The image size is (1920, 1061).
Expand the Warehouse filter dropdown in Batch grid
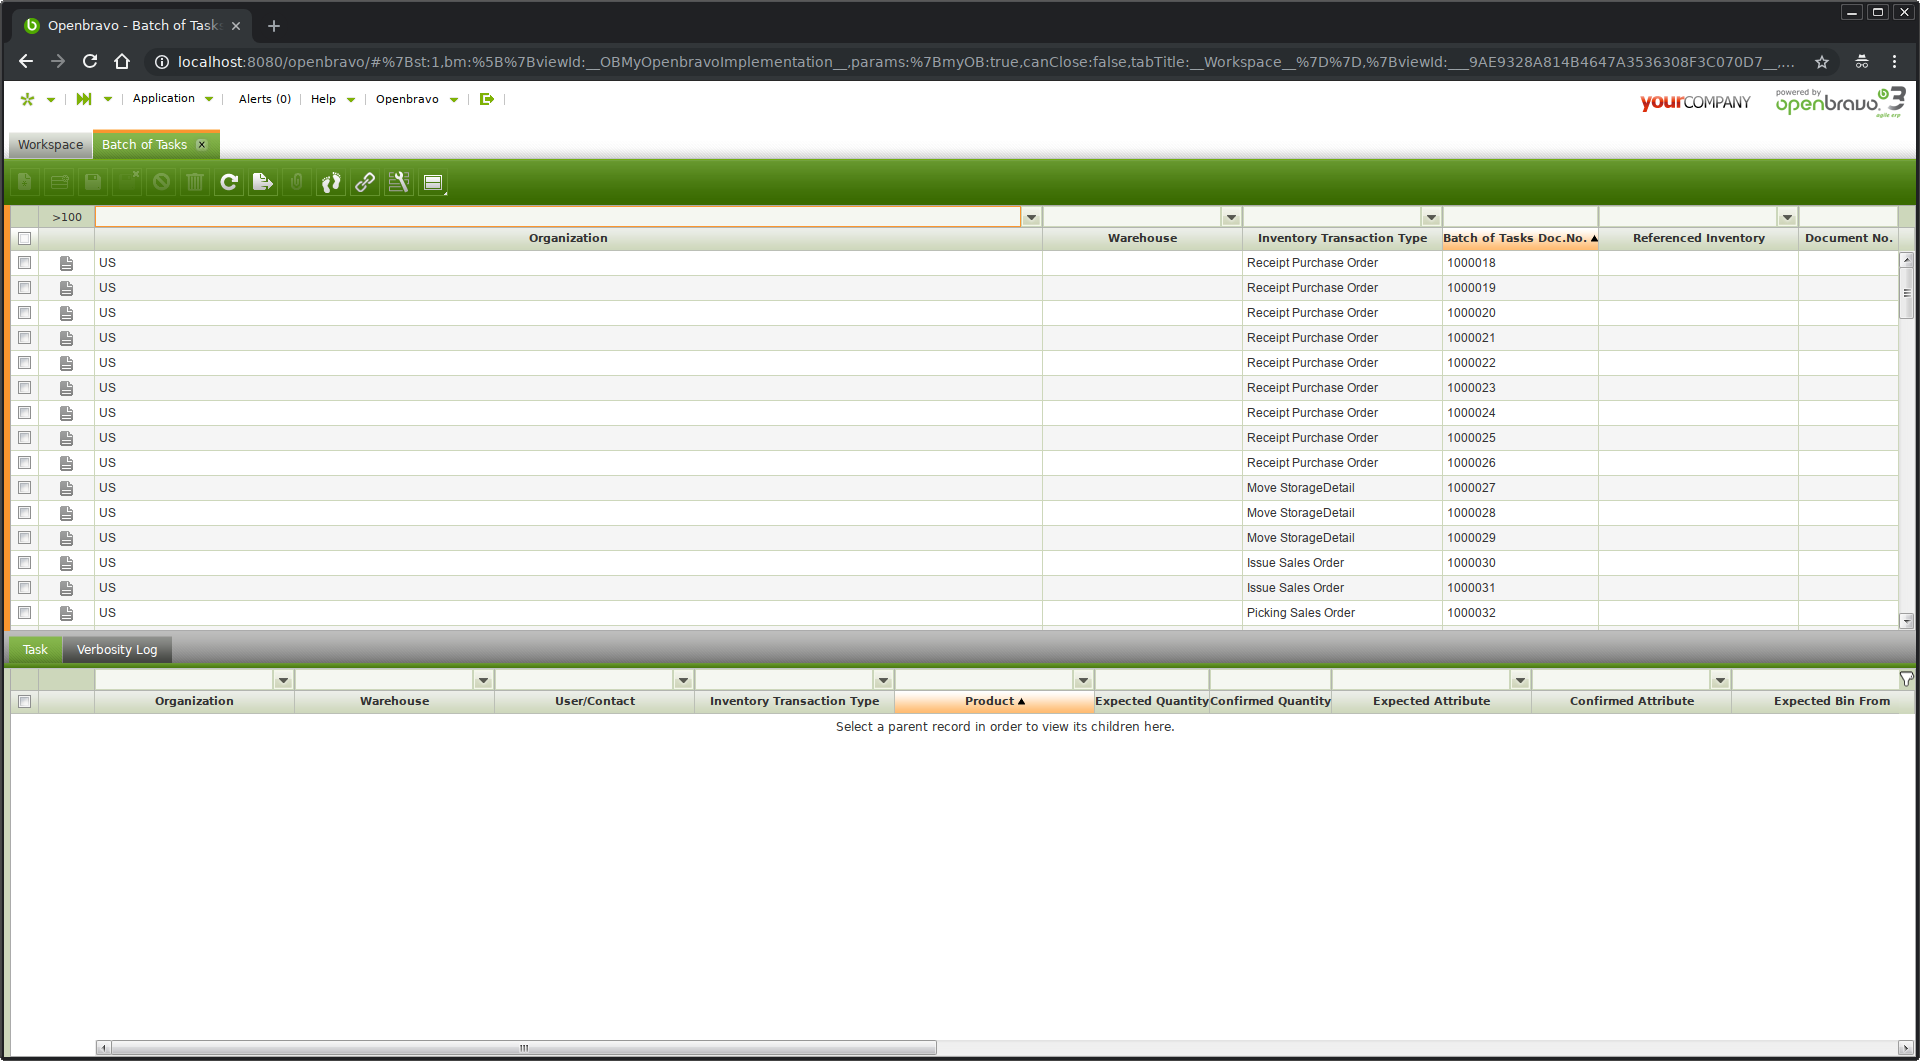point(1231,217)
